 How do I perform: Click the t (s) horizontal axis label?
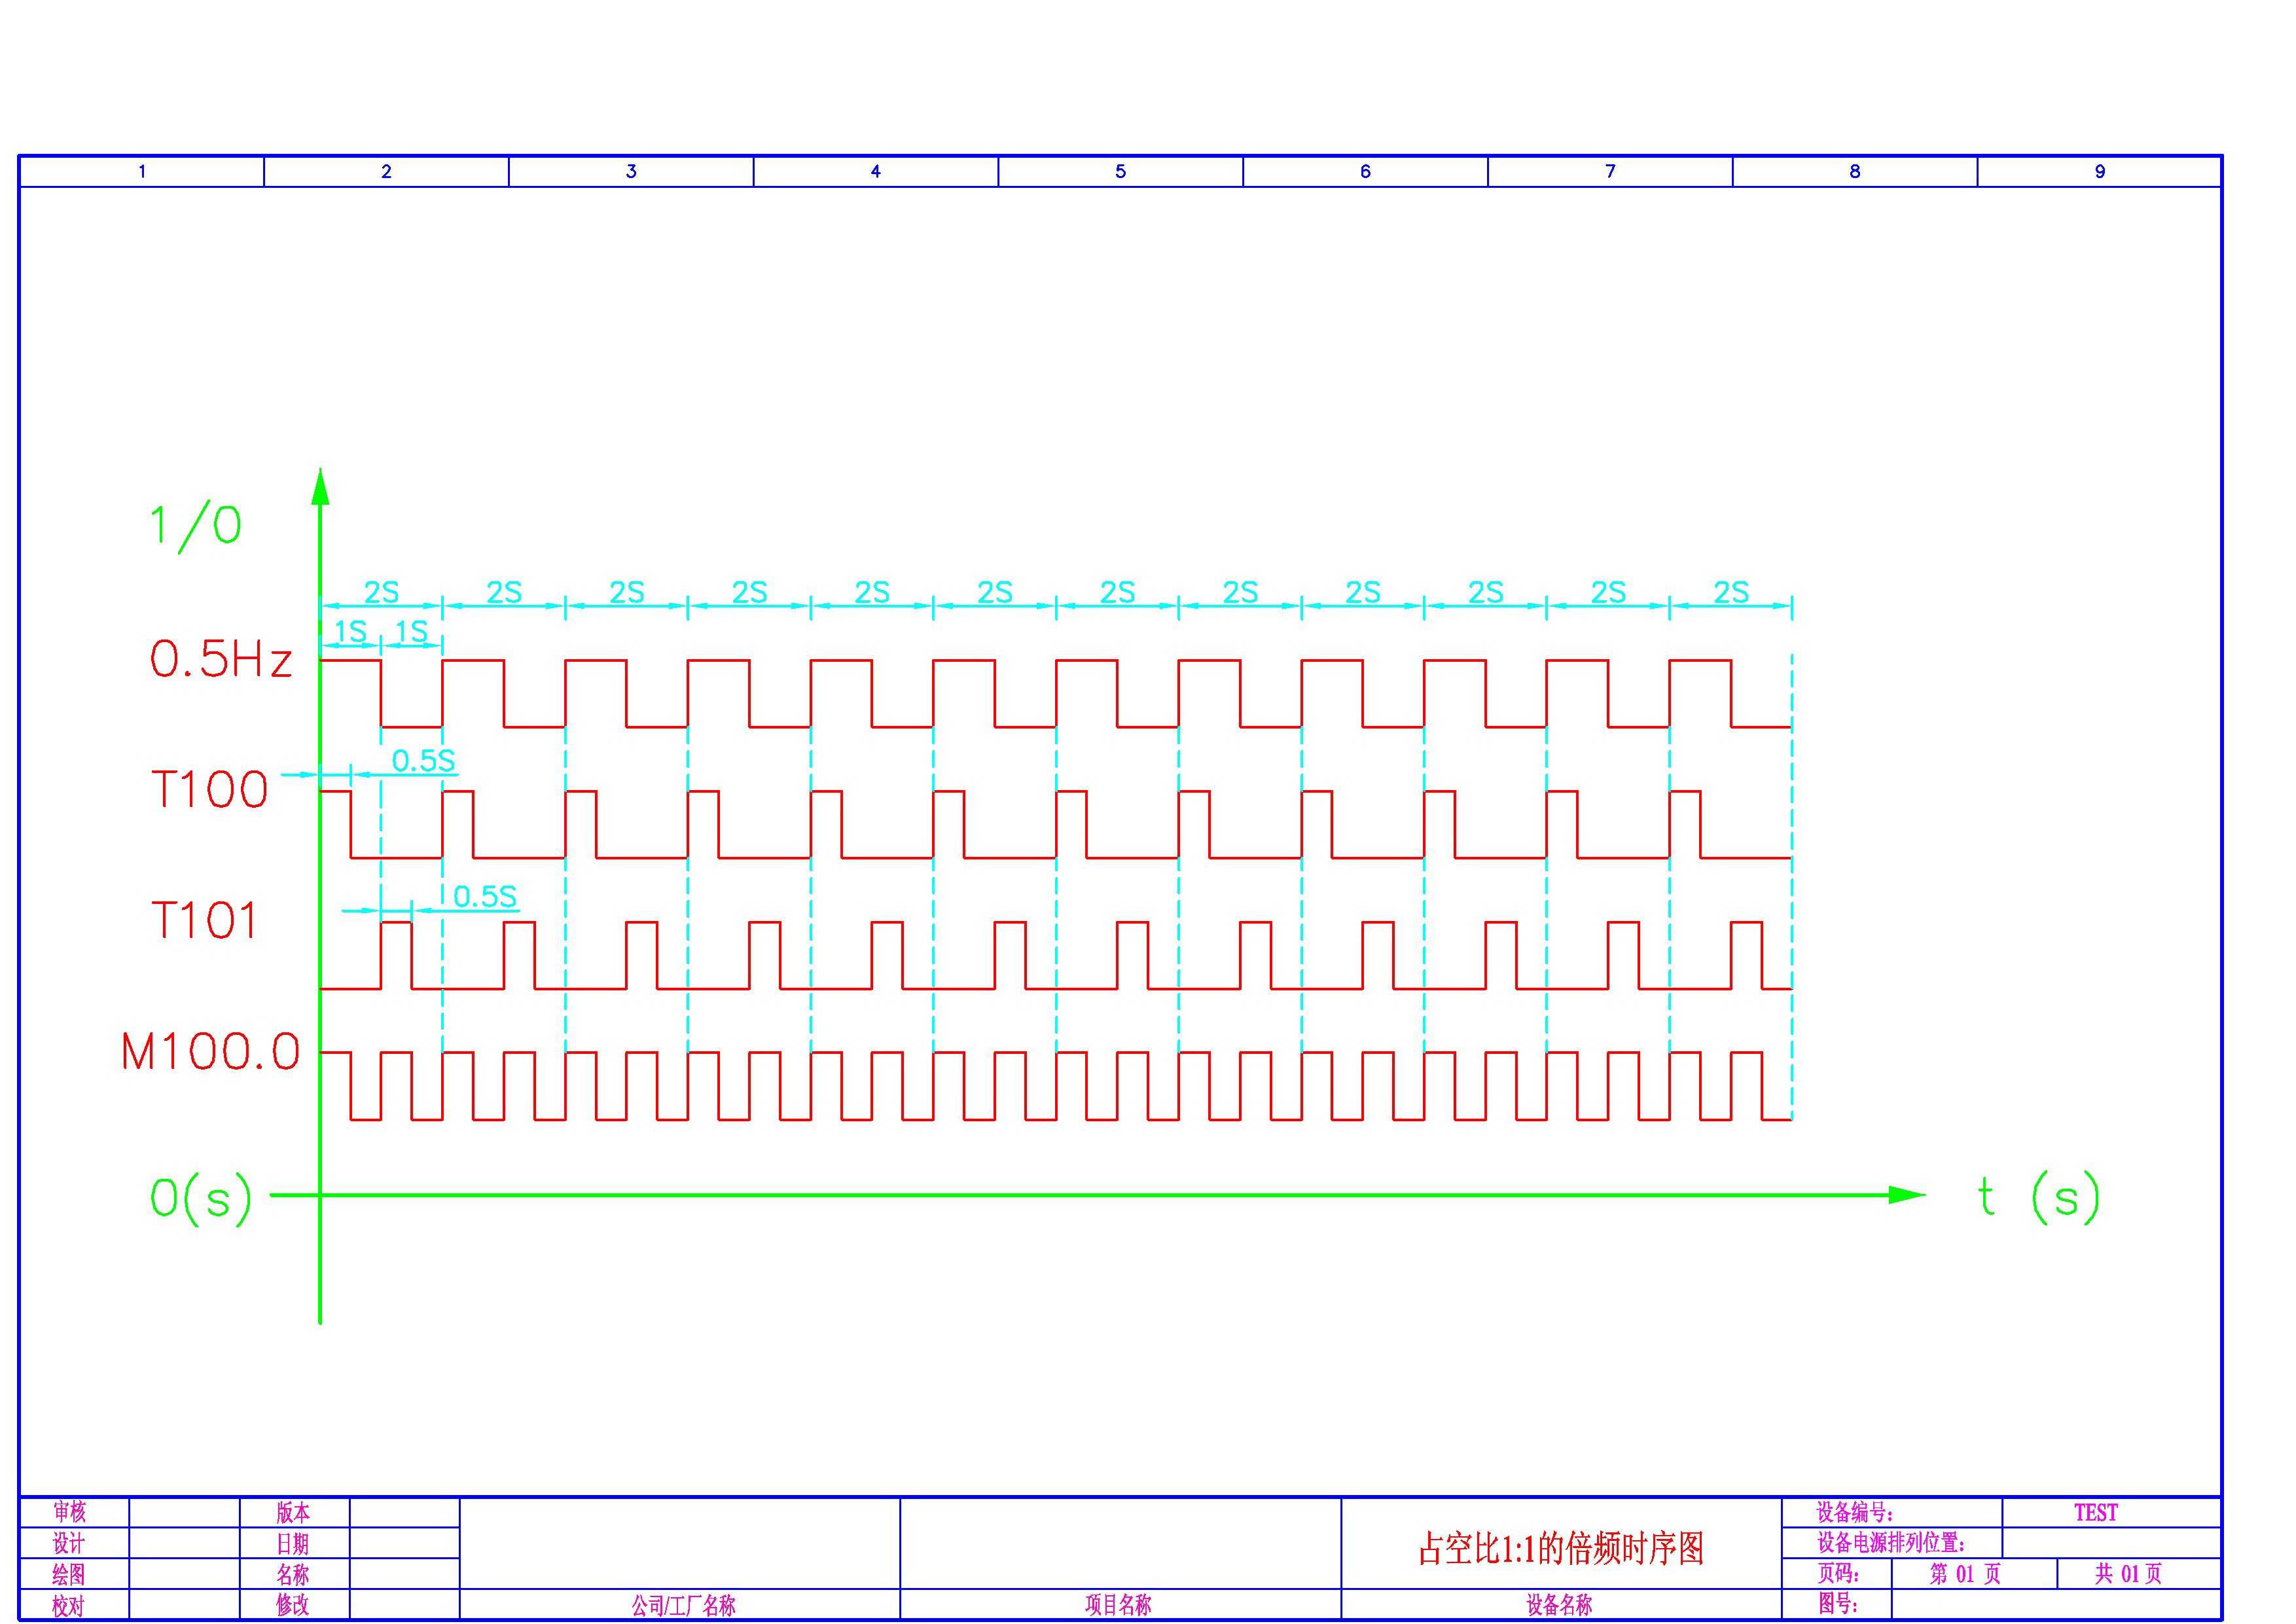point(2038,1197)
